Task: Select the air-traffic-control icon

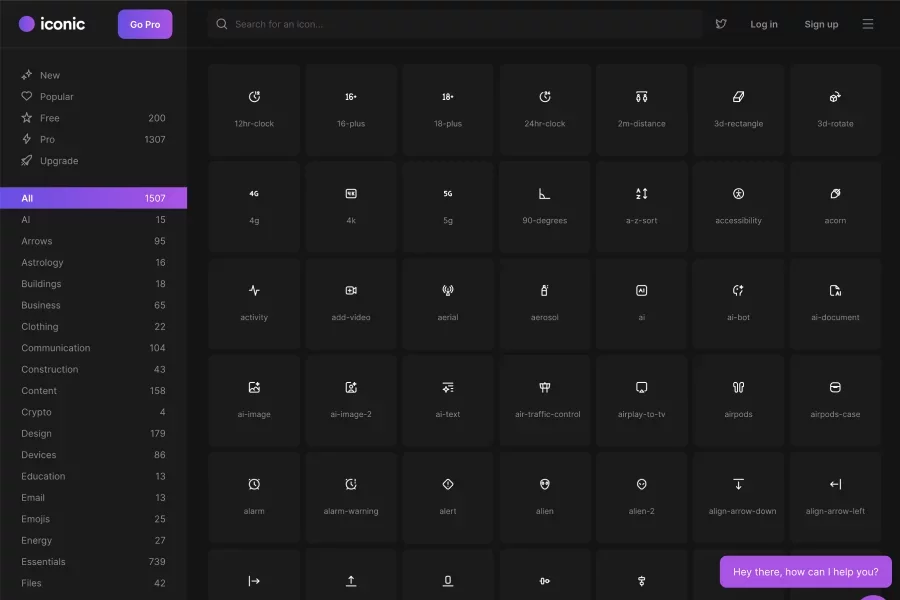Action: [545, 399]
